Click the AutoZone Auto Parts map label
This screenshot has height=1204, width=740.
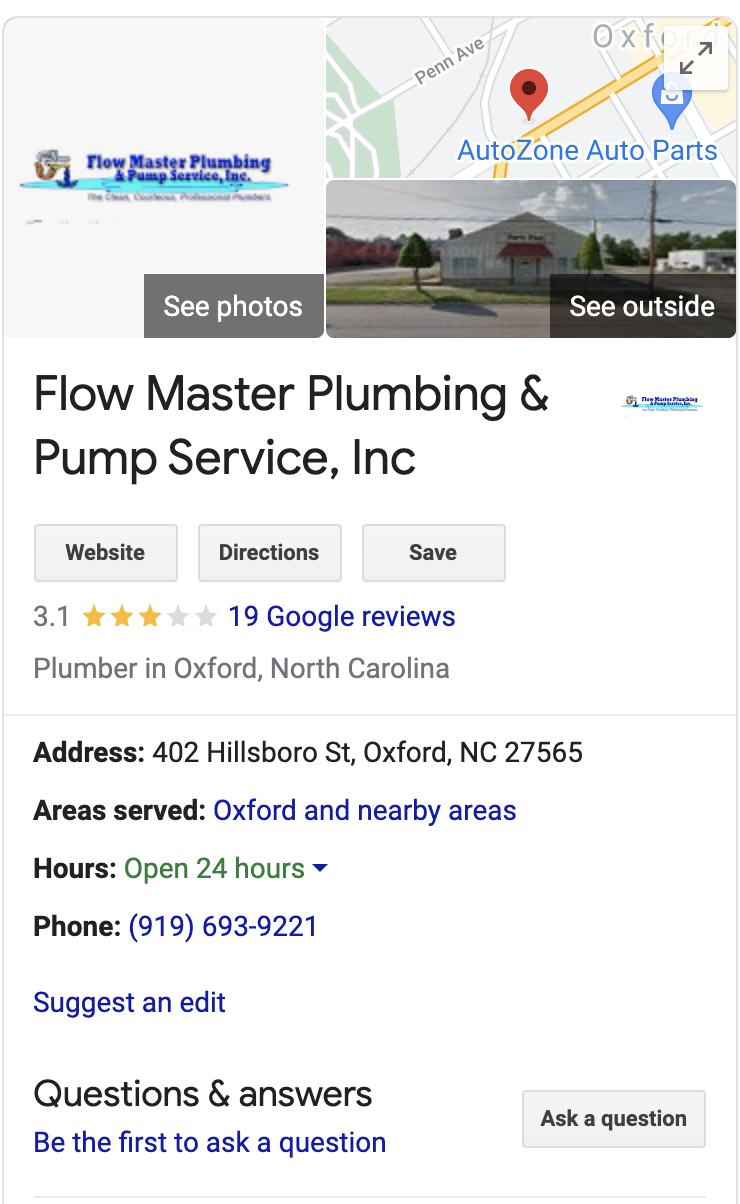point(587,151)
